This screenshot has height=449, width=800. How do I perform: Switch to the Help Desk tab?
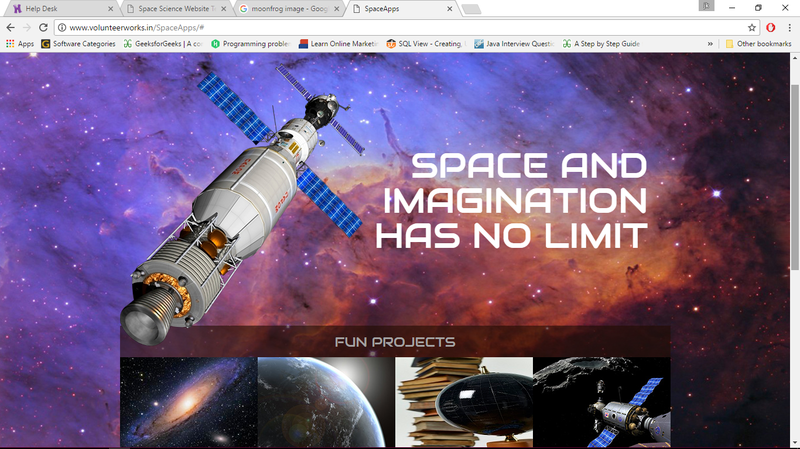[50, 9]
